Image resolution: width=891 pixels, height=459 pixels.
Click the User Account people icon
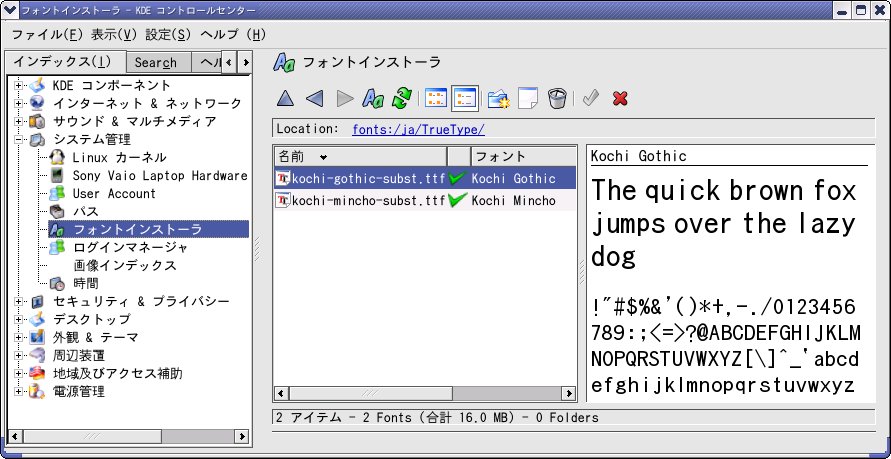(x=57, y=194)
